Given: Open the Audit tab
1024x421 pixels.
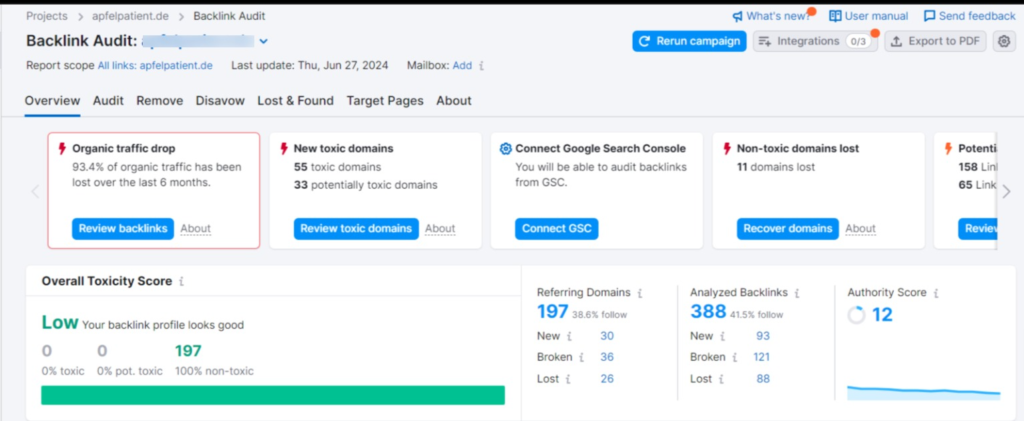Looking at the screenshot, I should click(x=108, y=101).
